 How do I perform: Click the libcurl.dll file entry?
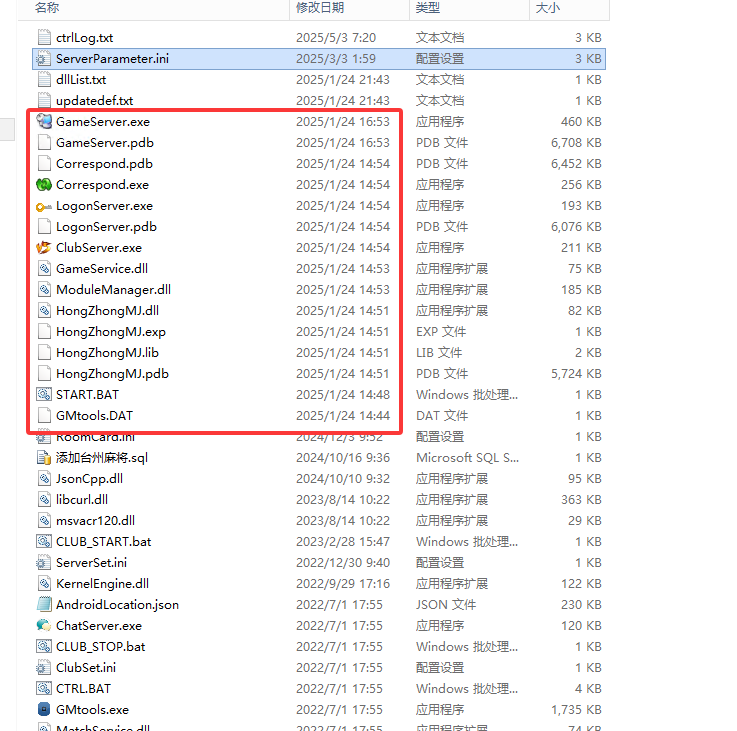[82, 499]
